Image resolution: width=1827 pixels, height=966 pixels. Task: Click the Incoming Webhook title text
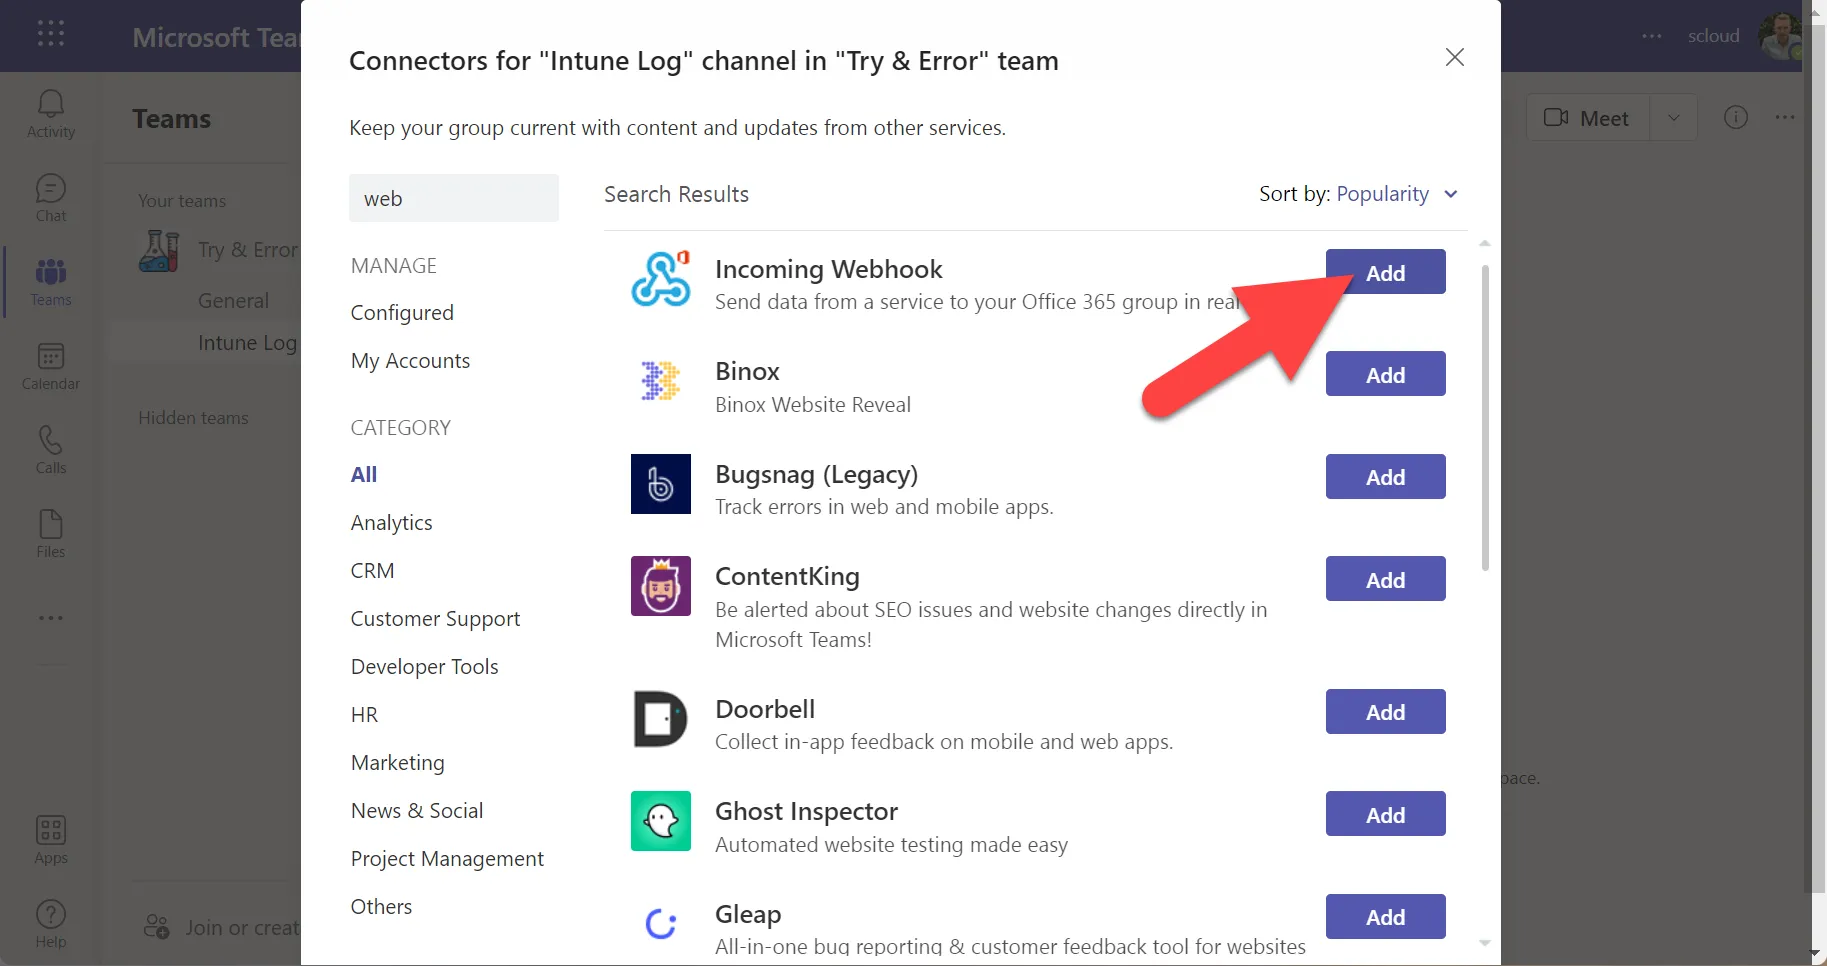pyautogui.click(x=829, y=269)
